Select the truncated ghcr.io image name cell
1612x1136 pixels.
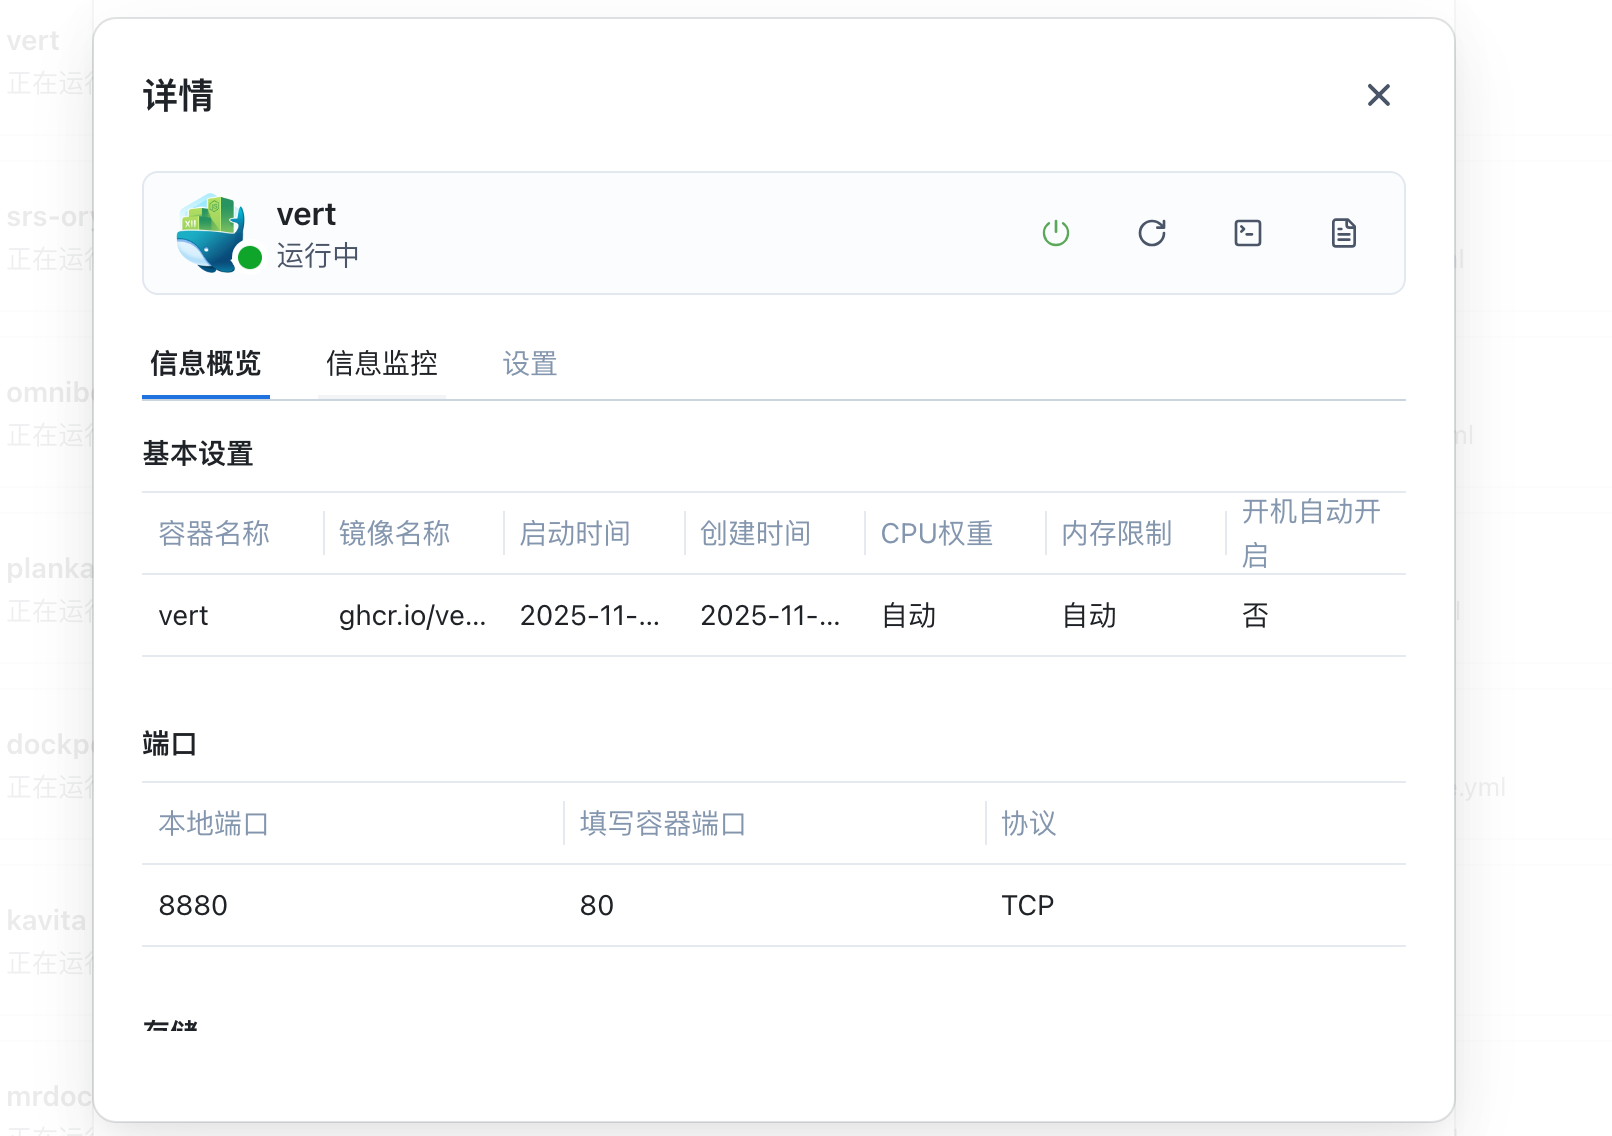[412, 616]
